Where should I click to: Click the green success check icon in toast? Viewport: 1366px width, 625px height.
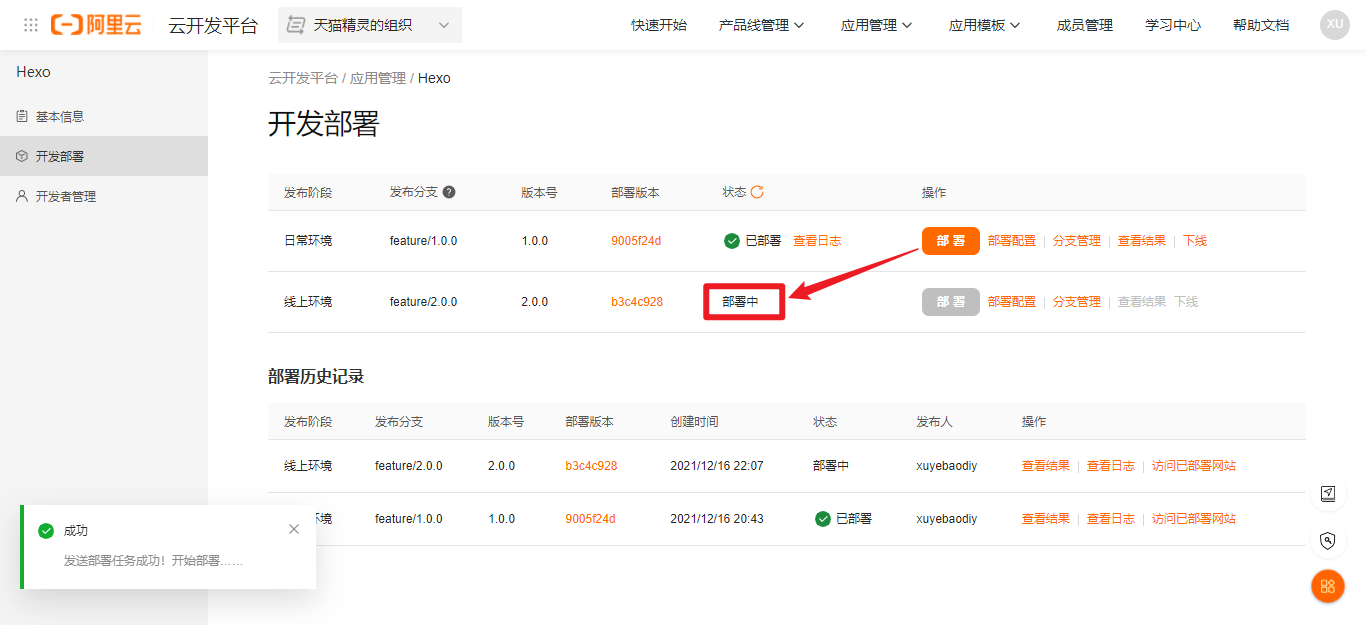pos(46,531)
